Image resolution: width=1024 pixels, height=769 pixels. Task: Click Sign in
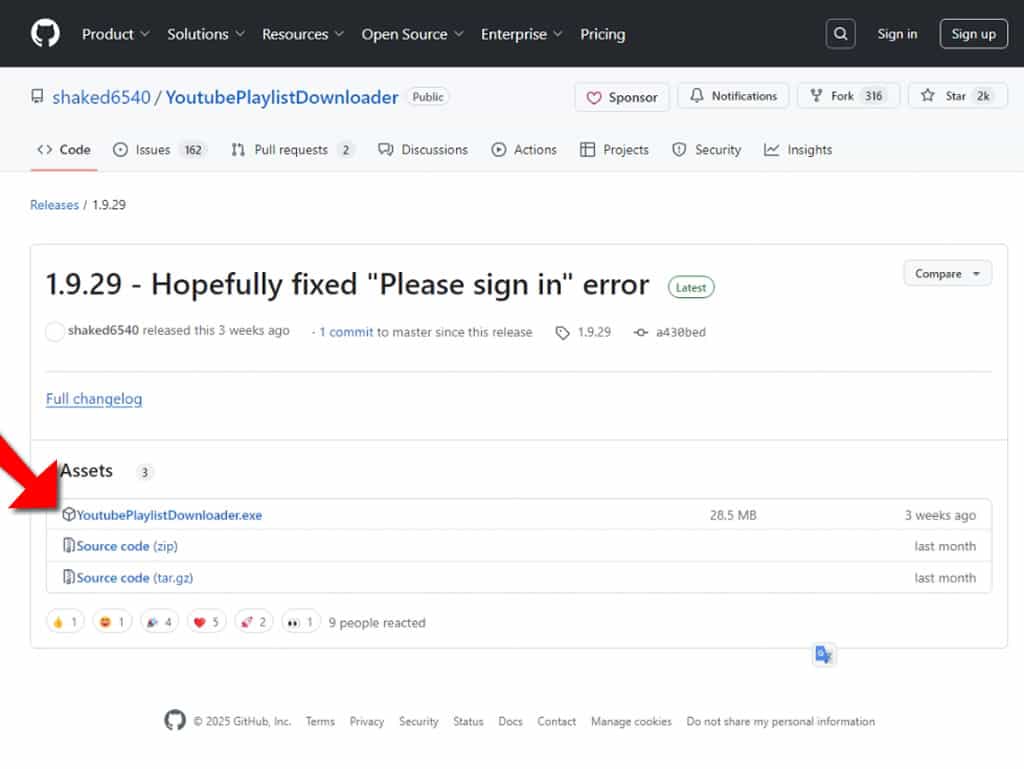(897, 34)
